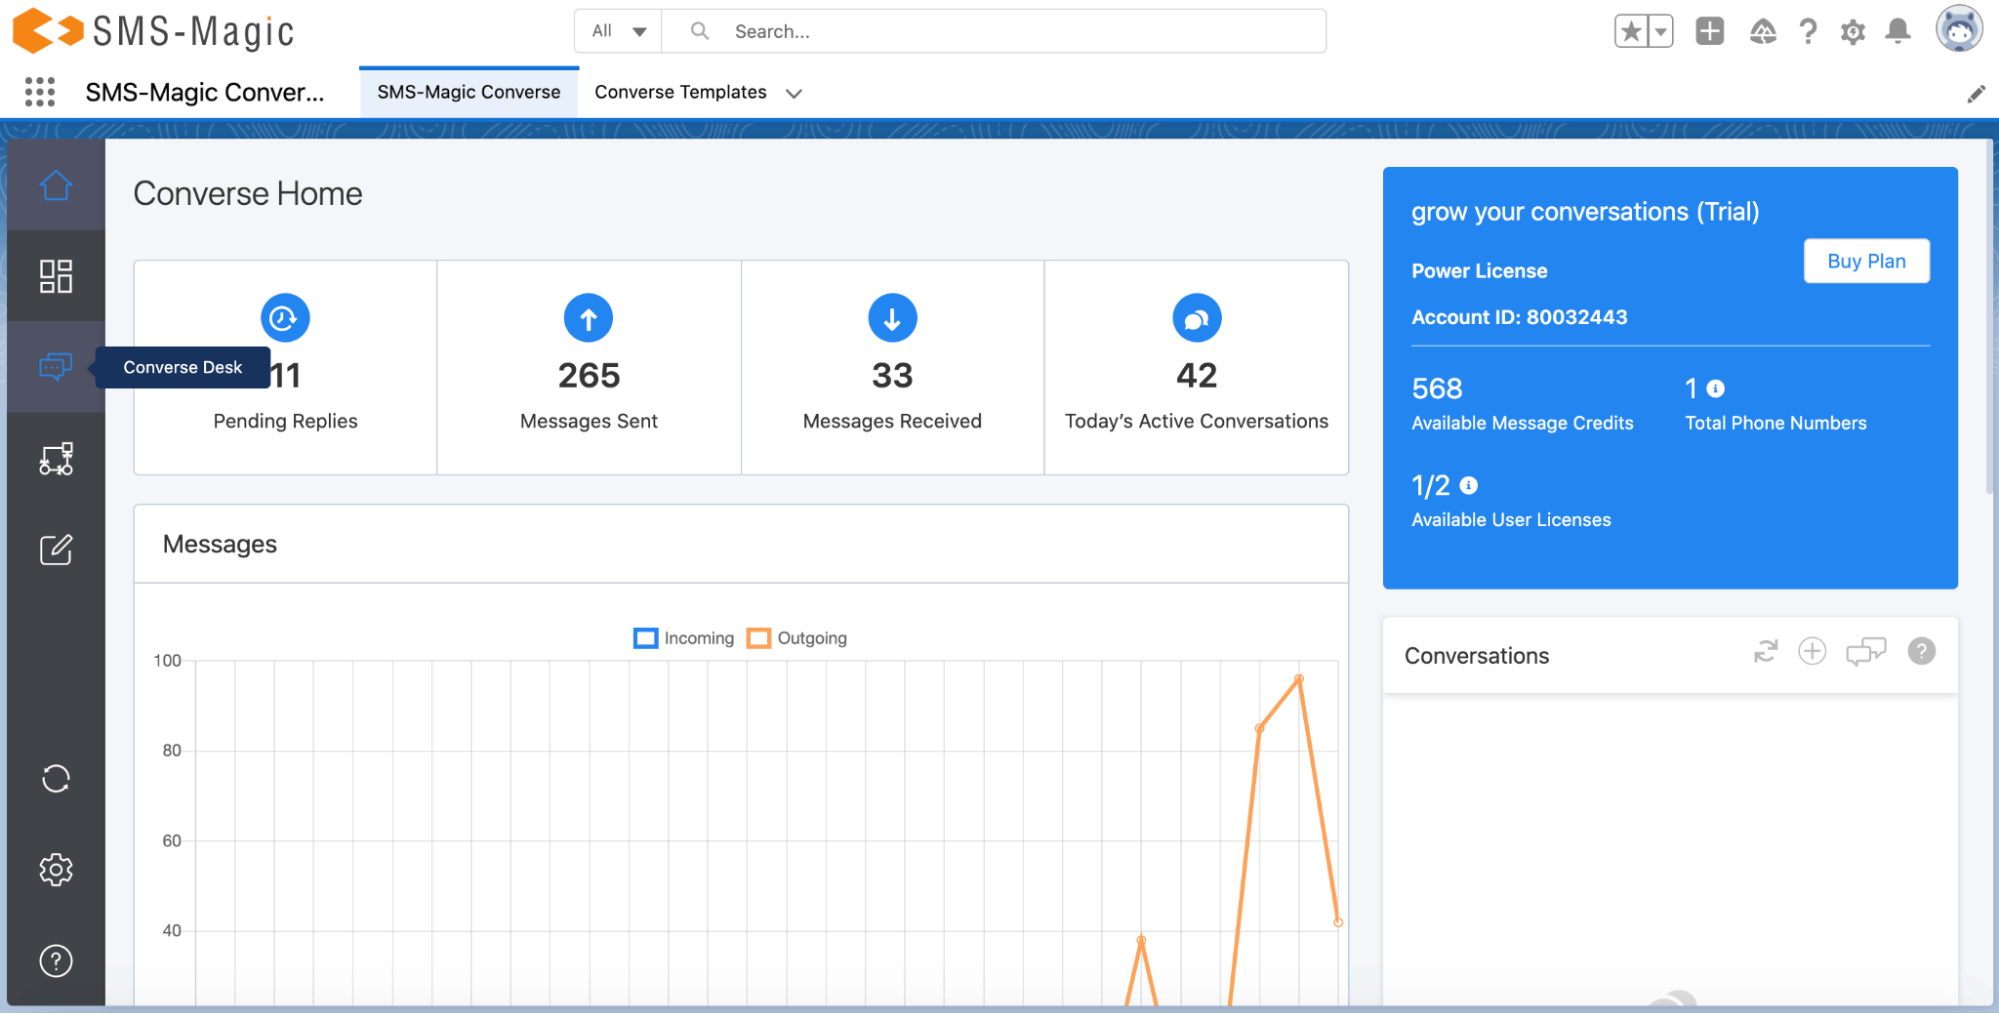
Task: Click the Messages Received down-arrow icon
Action: click(x=892, y=318)
